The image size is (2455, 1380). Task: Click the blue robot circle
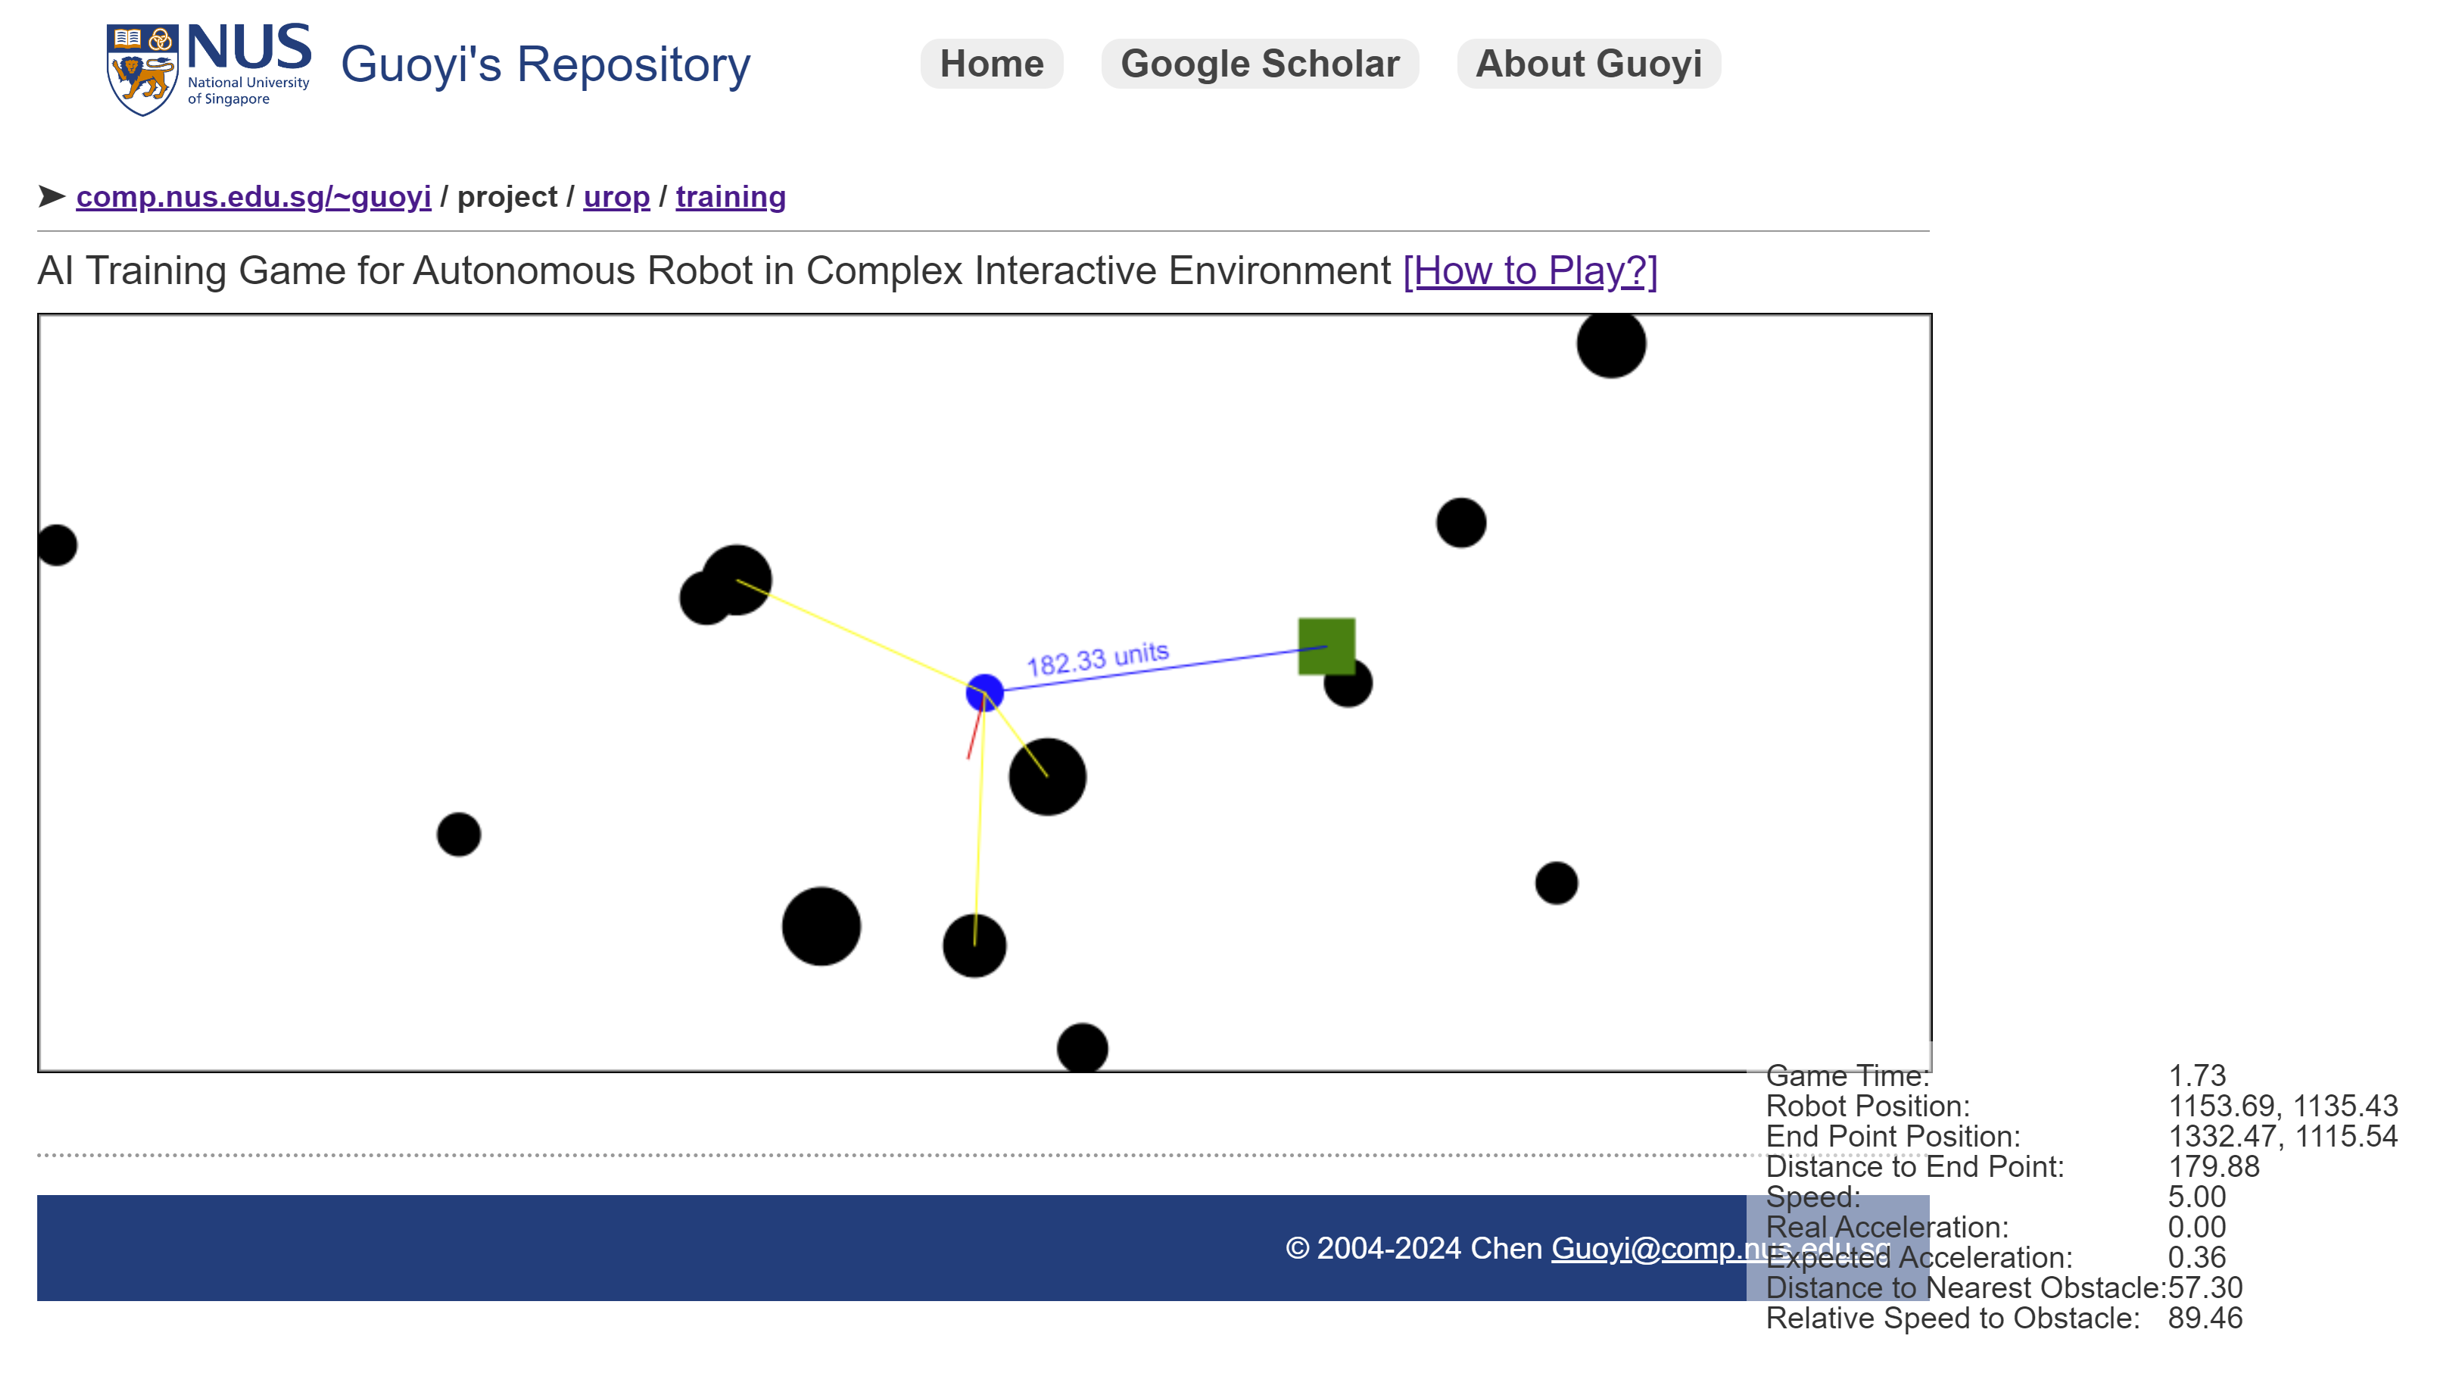984,692
